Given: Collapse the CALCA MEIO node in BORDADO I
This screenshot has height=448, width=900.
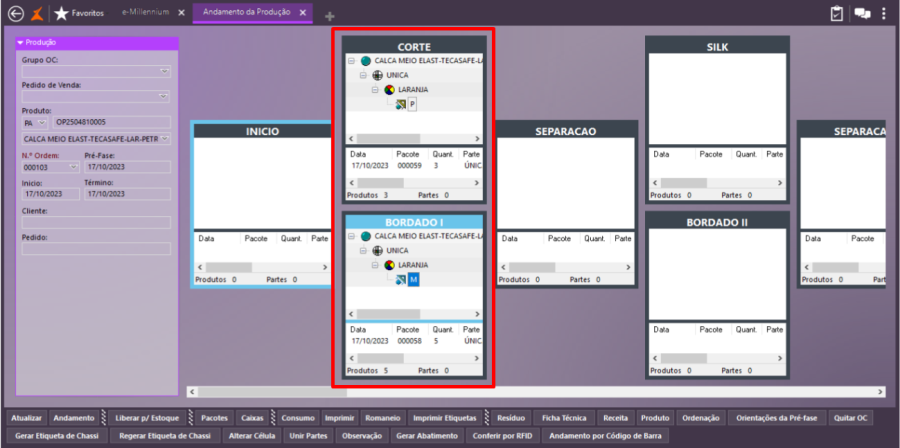Looking at the screenshot, I should (351, 236).
